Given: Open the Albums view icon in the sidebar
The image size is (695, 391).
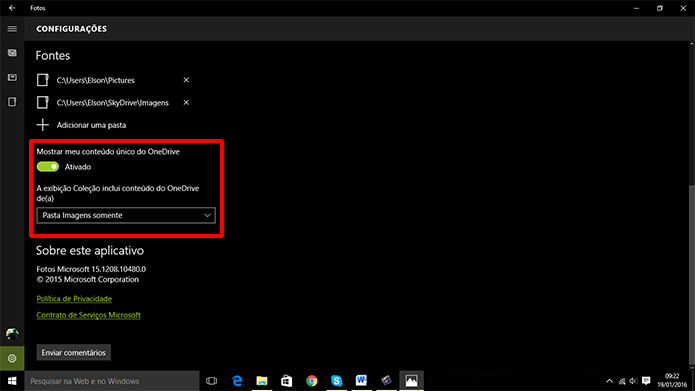Looking at the screenshot, I should [x=12, y=78].
